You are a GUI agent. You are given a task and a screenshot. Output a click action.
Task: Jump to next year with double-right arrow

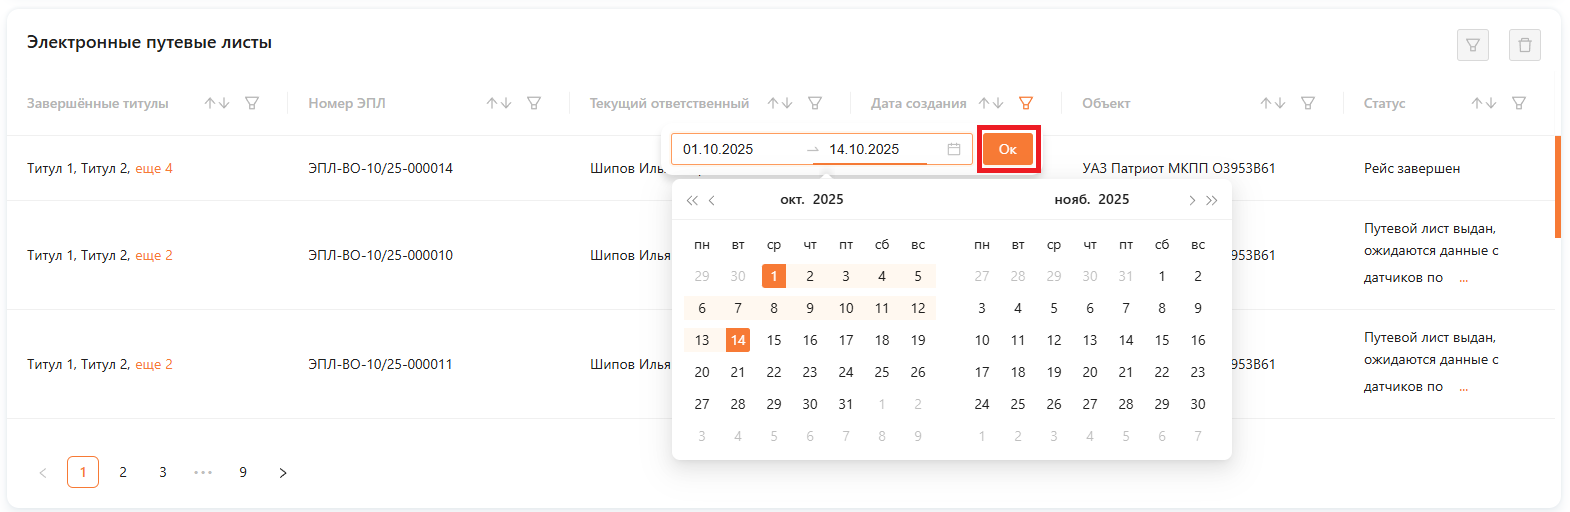click(x=1212, y=200)
